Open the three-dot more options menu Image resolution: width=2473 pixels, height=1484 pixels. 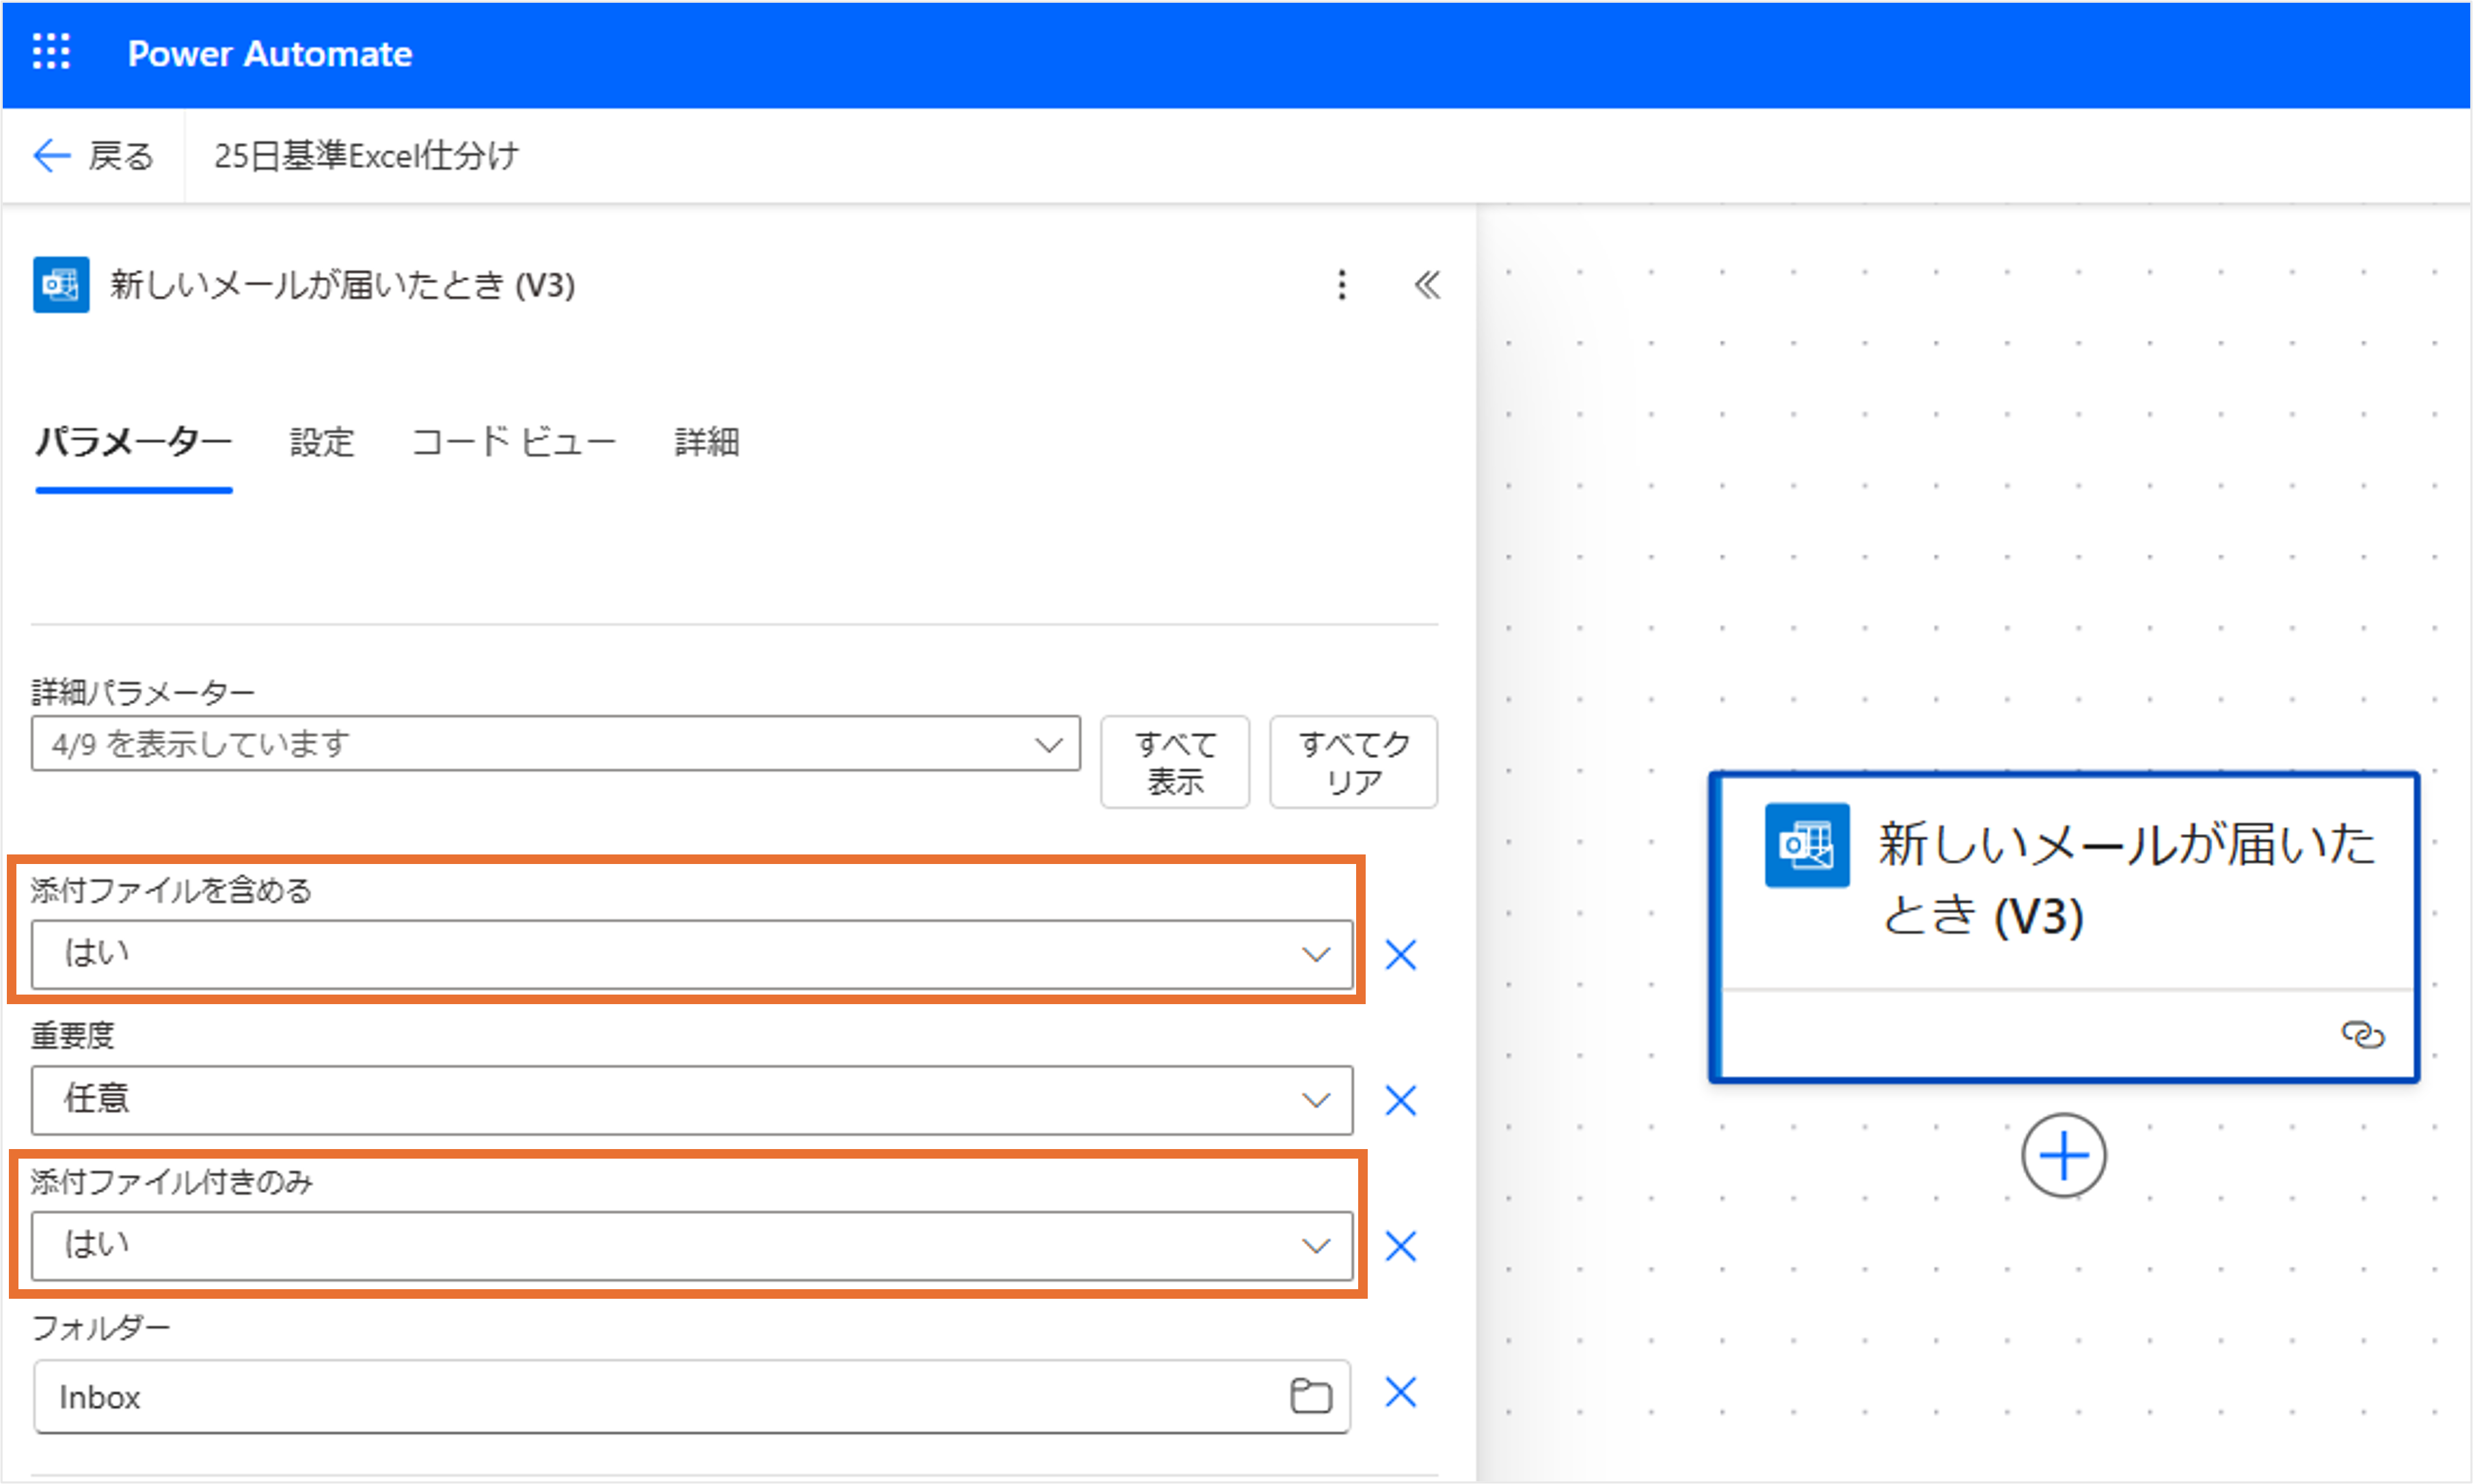1342,285
